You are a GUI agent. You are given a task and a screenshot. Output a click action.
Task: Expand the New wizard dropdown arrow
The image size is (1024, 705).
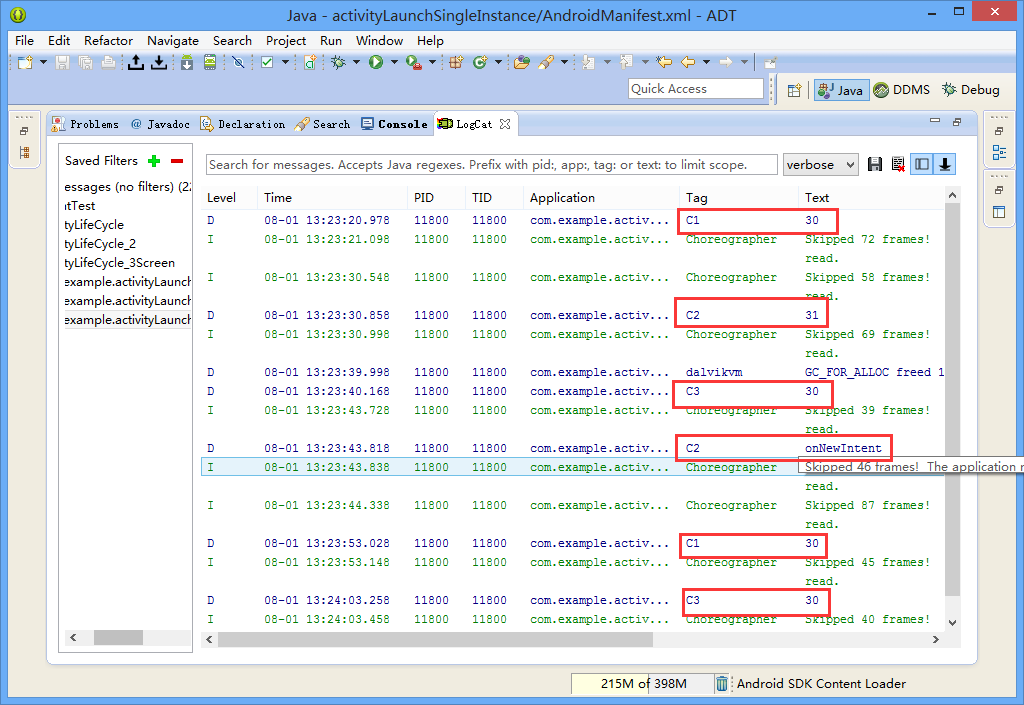tap(43, 63)
